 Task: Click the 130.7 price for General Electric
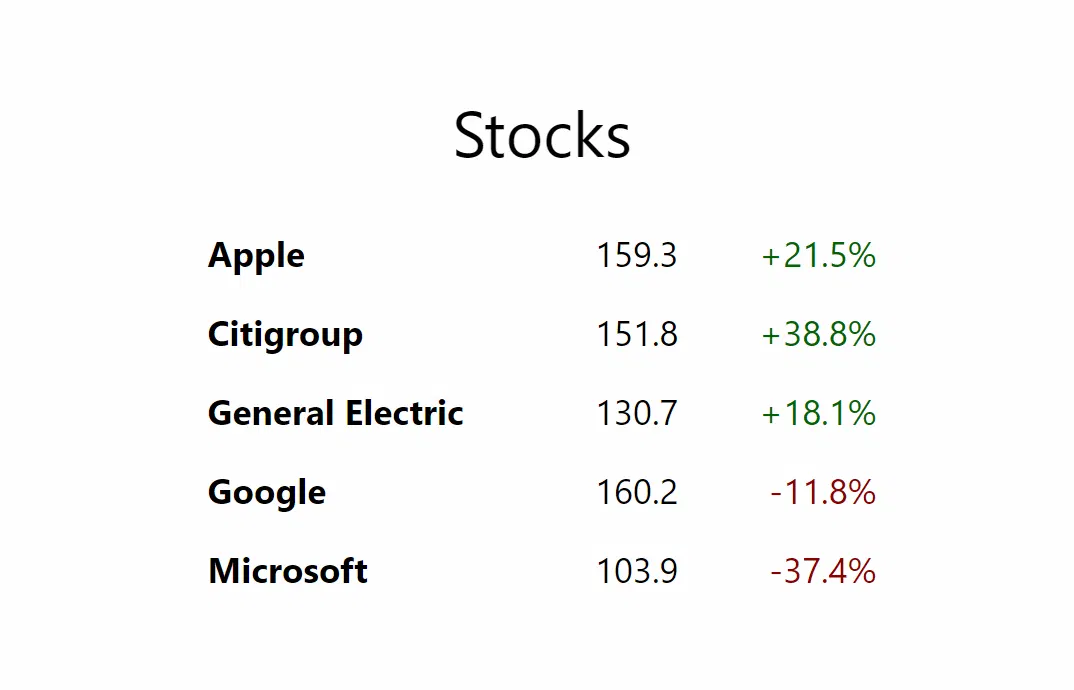click(637, 414)
